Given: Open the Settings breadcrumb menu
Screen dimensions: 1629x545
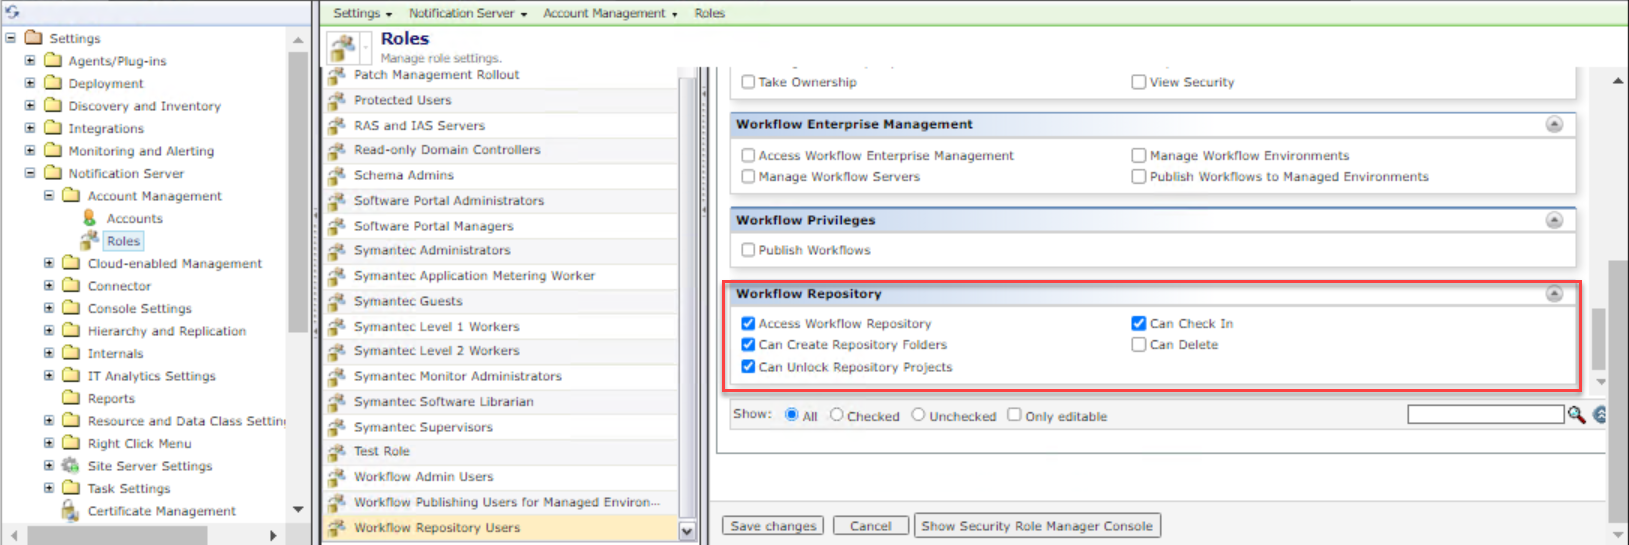Looking at the screenshot, I should coord(362,13).
